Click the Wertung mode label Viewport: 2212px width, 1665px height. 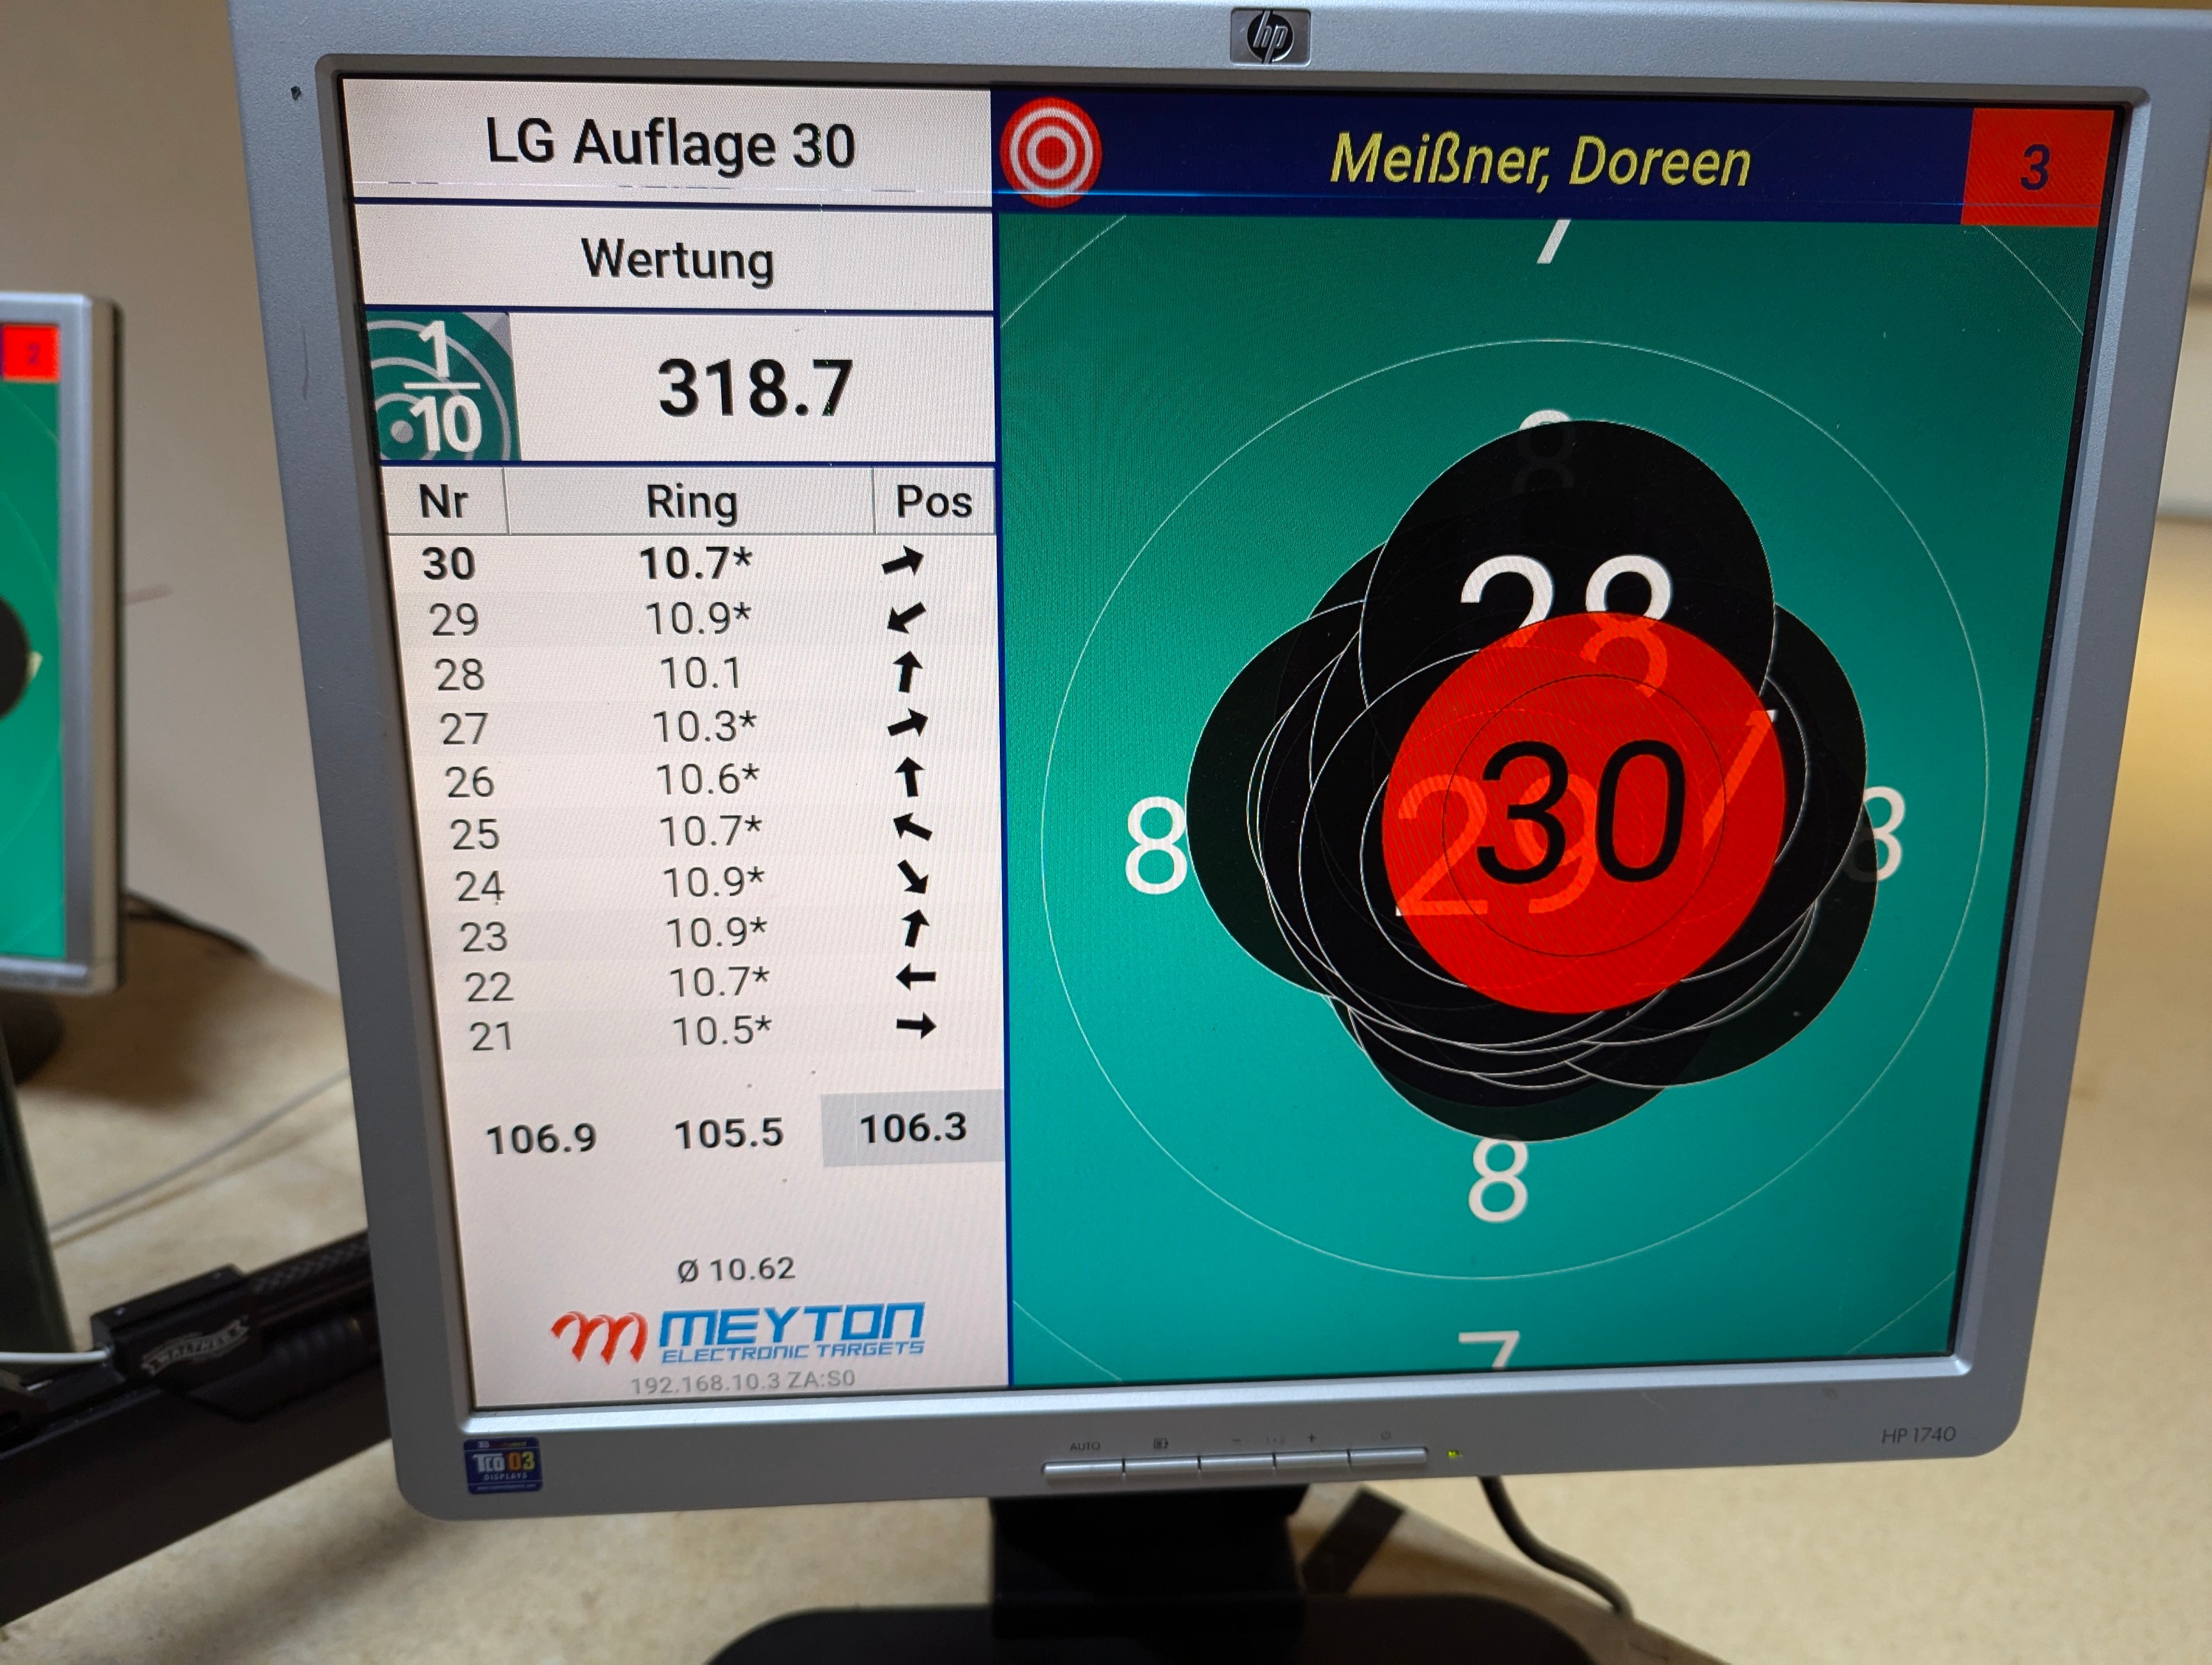point(677,260)
